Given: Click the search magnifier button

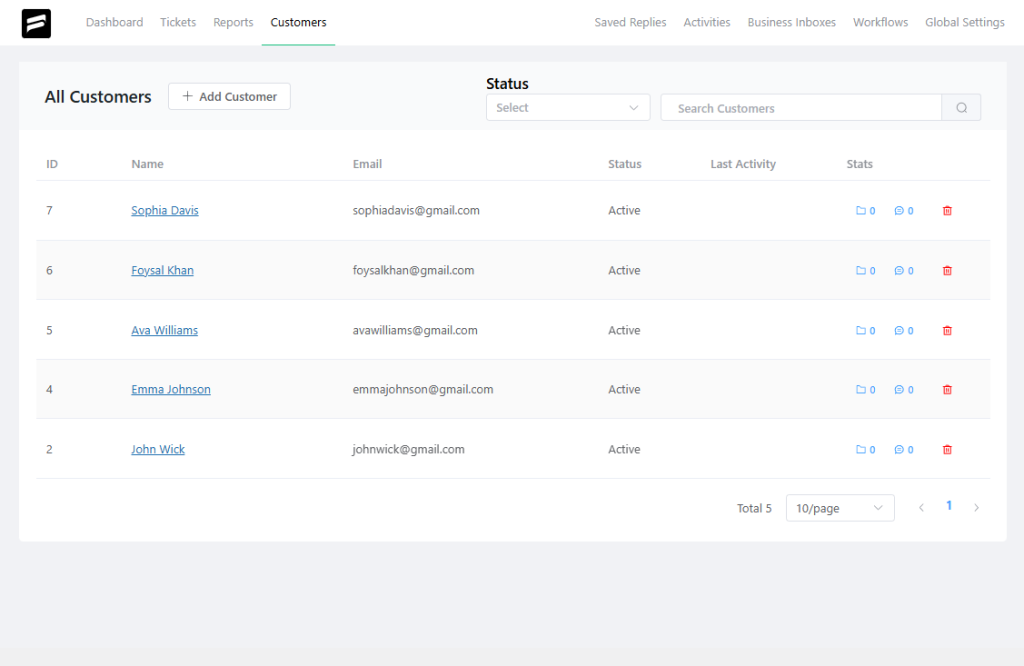Looking at the screenshot, I should pos(961,108).
